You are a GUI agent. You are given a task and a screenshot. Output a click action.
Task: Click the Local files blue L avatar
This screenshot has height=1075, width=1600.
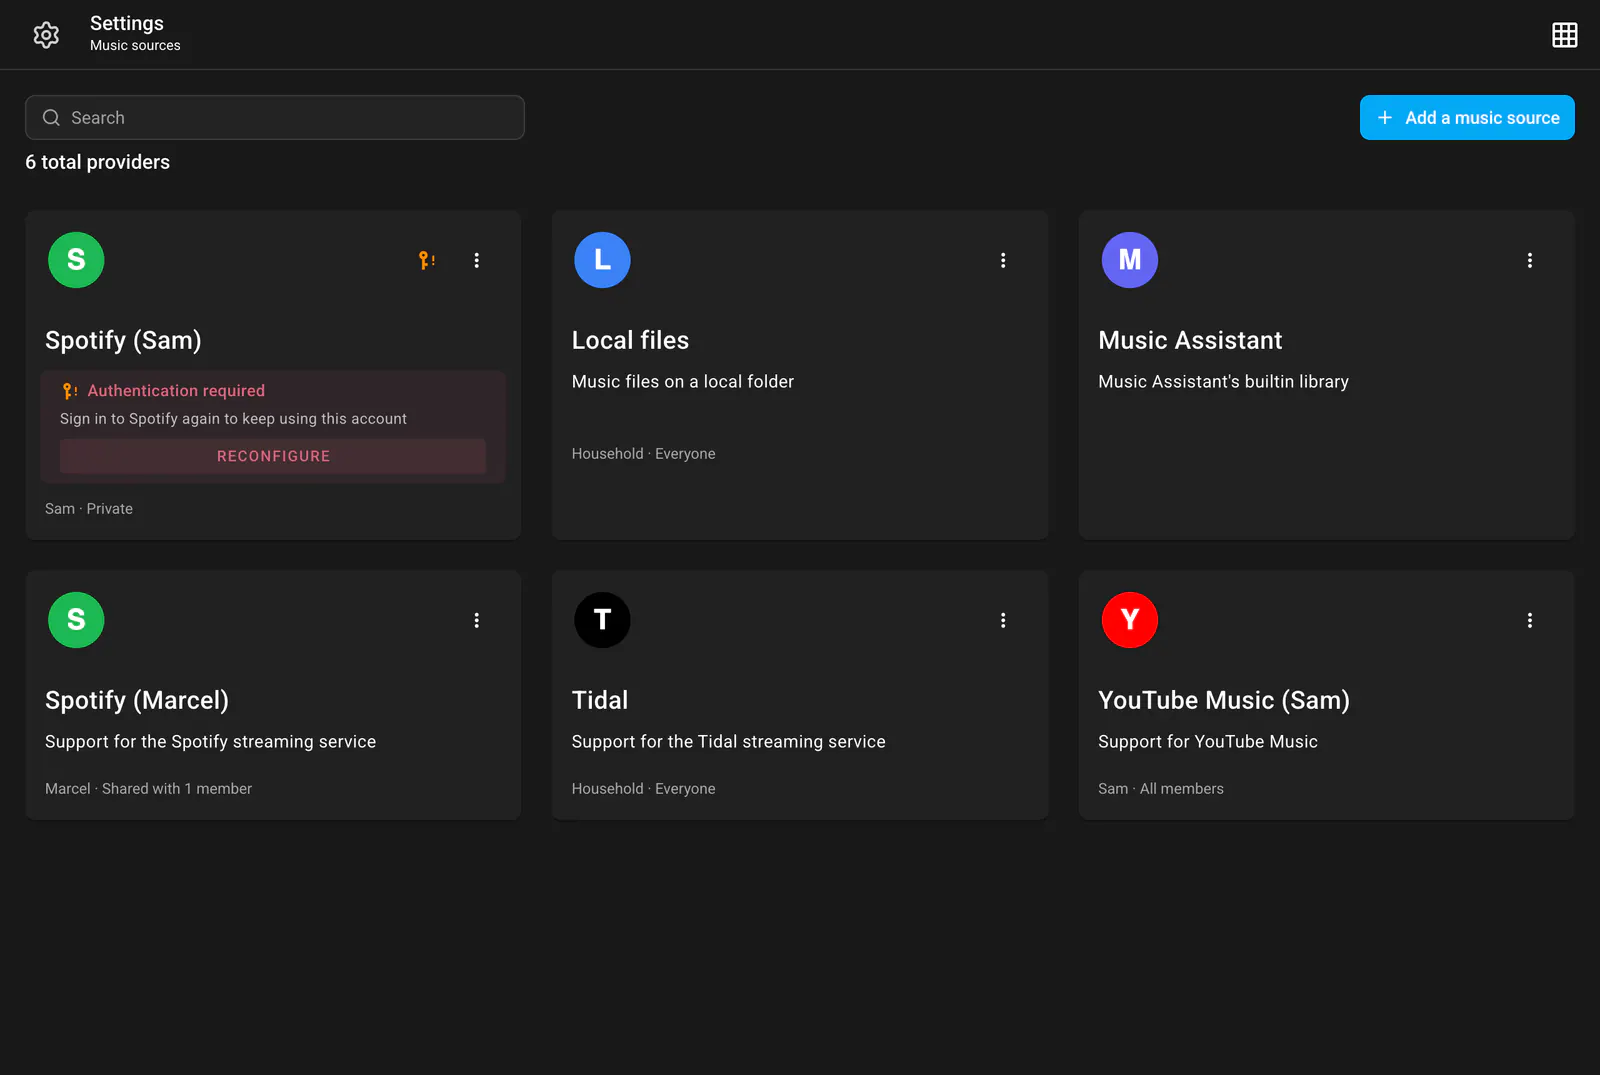coord(602,260)
